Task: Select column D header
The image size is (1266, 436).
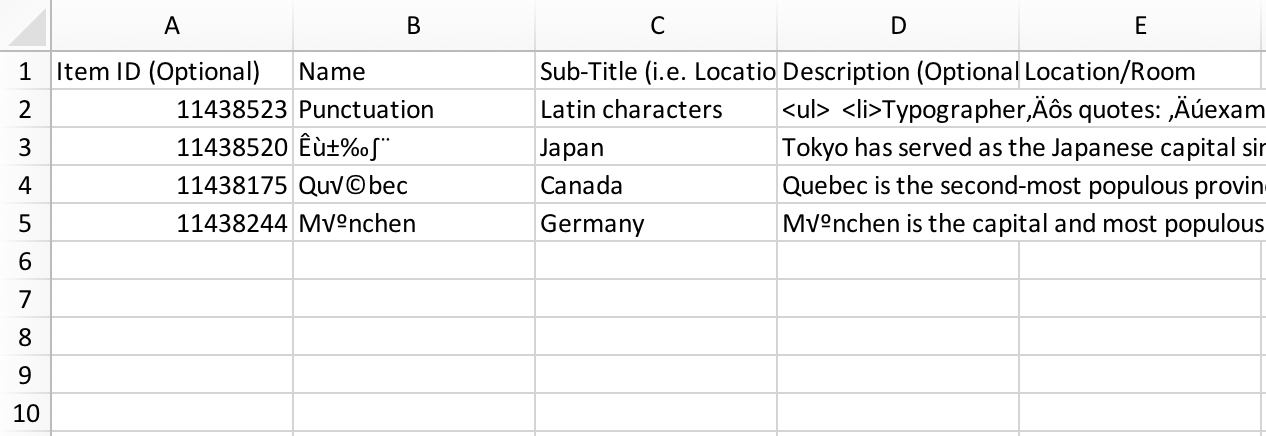Action: click(898, 27)
